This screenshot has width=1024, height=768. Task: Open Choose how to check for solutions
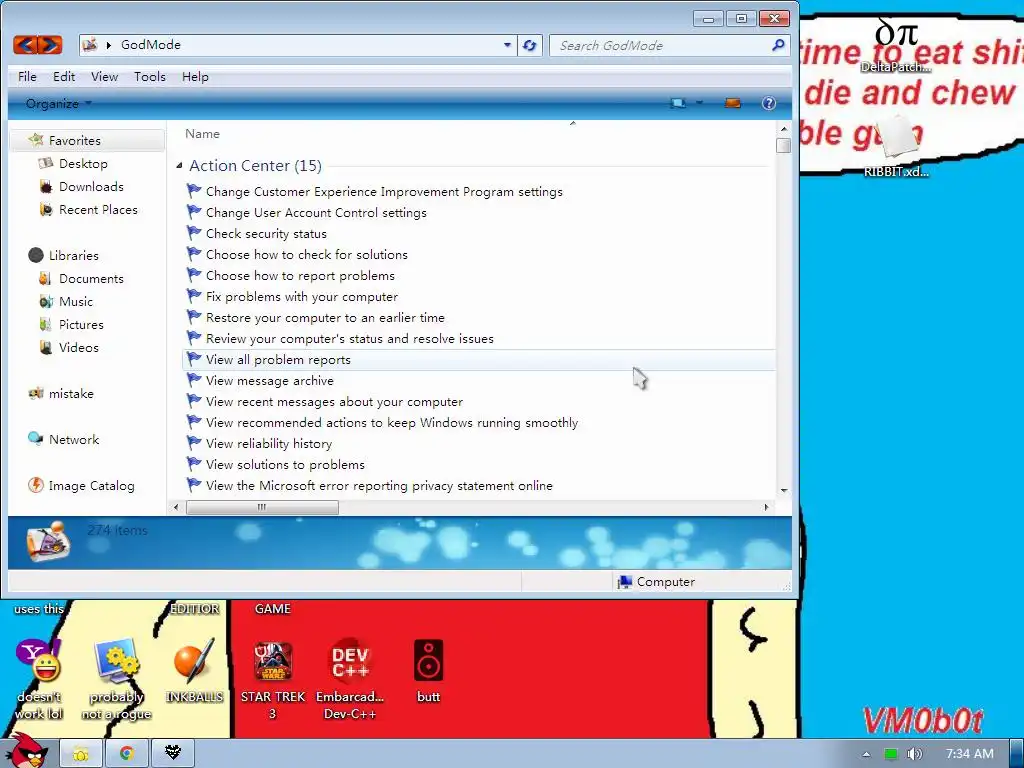tap(306, 254)
